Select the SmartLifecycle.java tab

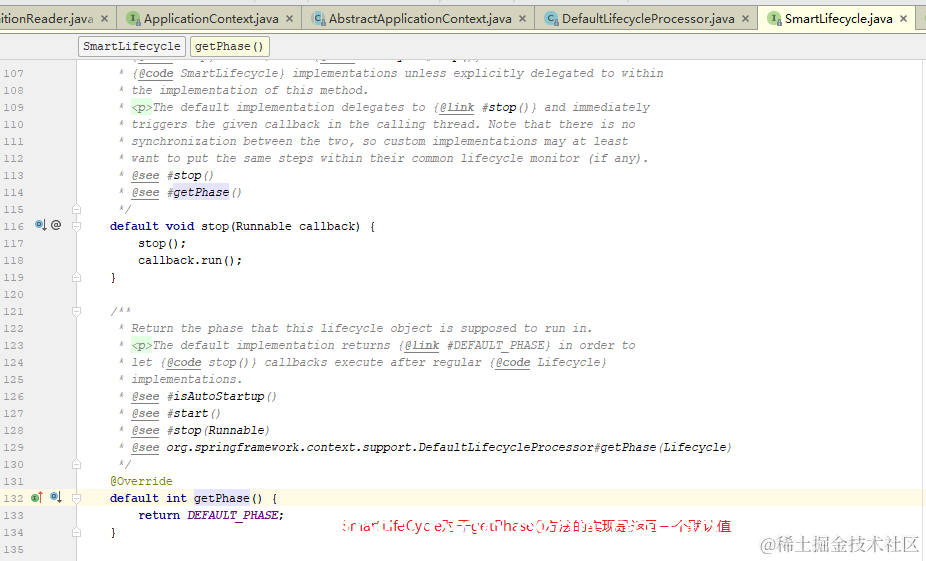pyautogui.click(x=837, y=19)
